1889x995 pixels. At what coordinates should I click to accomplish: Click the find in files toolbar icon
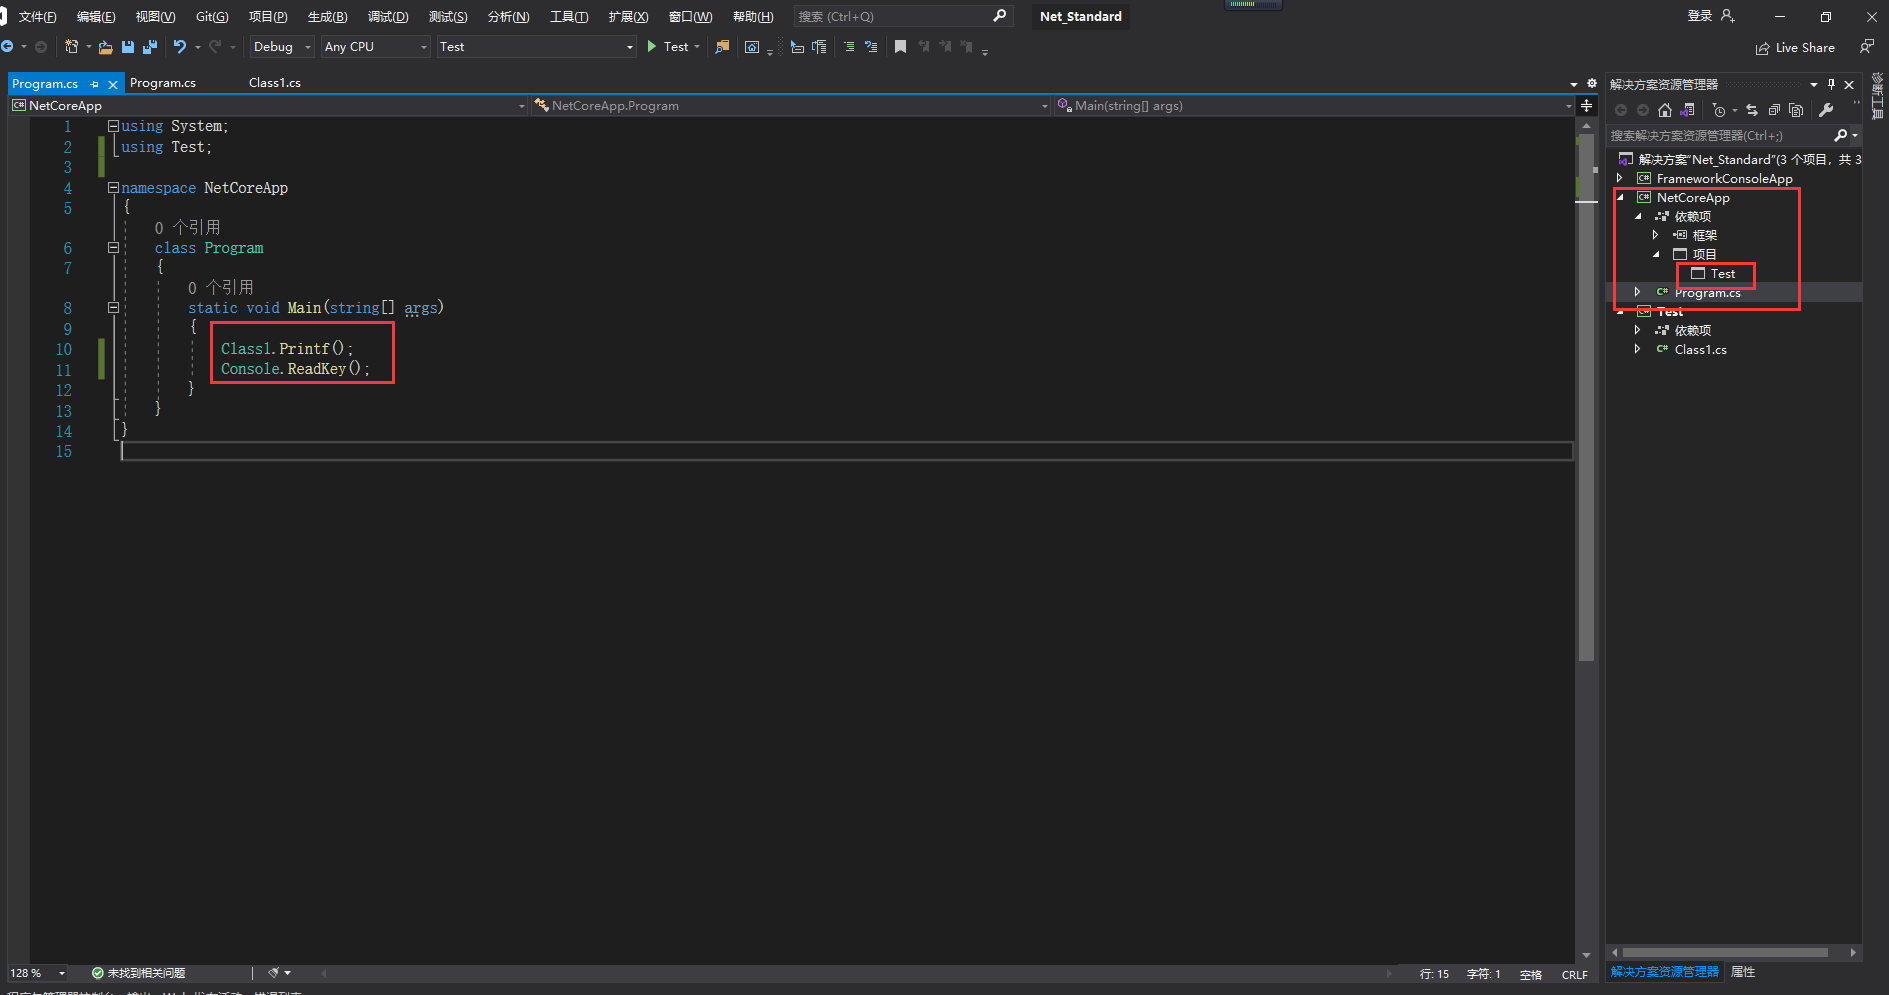coord(722,46)
